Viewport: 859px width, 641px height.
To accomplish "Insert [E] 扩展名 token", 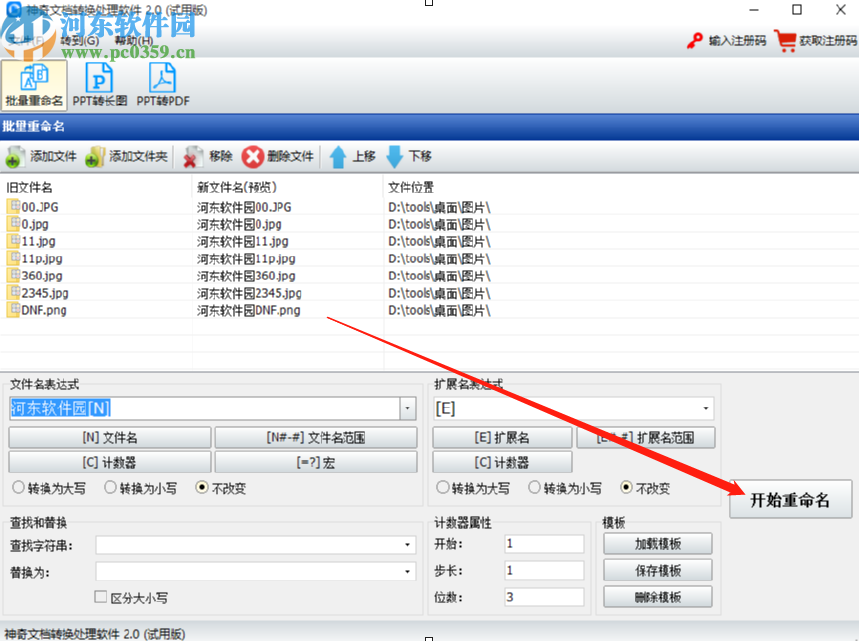I will point(502,437).
